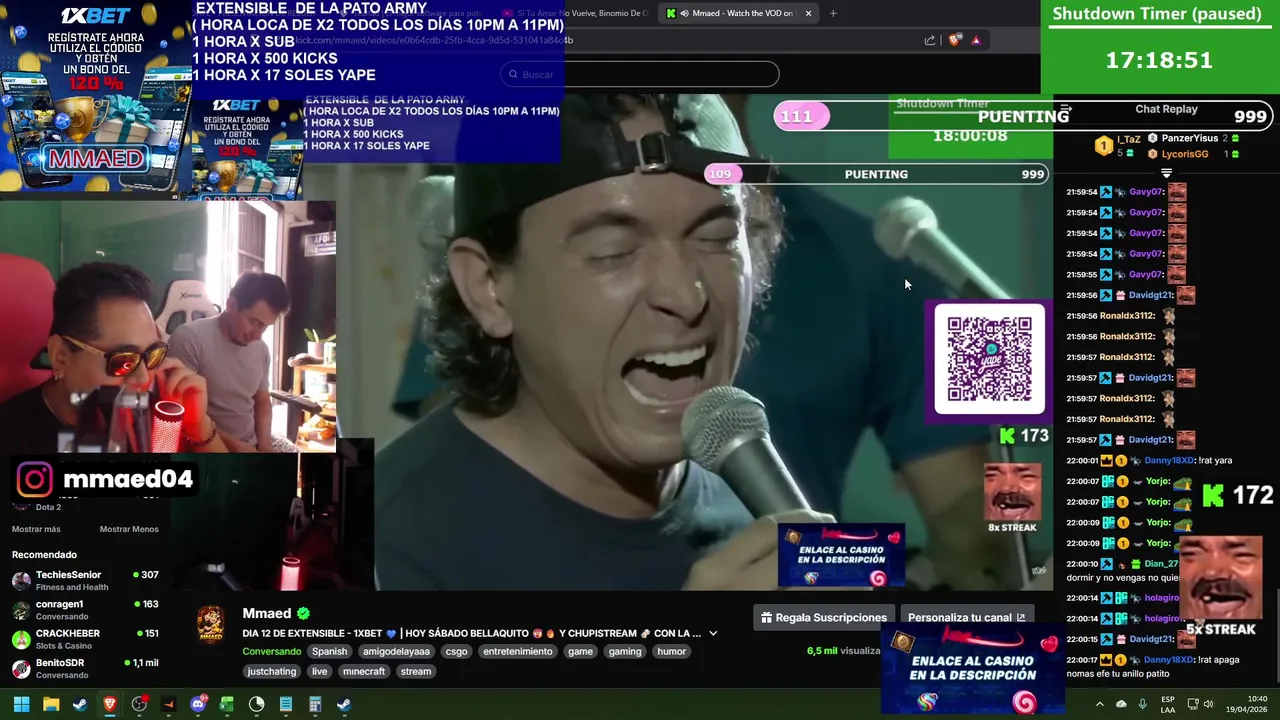Click the Mmaed channel name
This screenshot has width=1280, height=720.
[x=266, y=613]
